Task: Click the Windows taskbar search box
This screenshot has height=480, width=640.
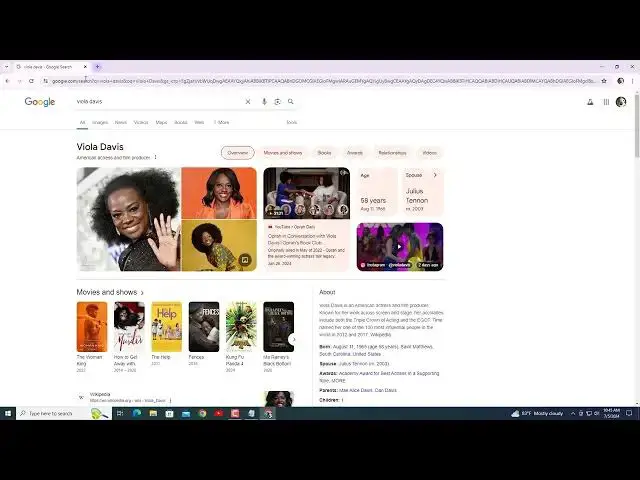Action: (64, 413)
